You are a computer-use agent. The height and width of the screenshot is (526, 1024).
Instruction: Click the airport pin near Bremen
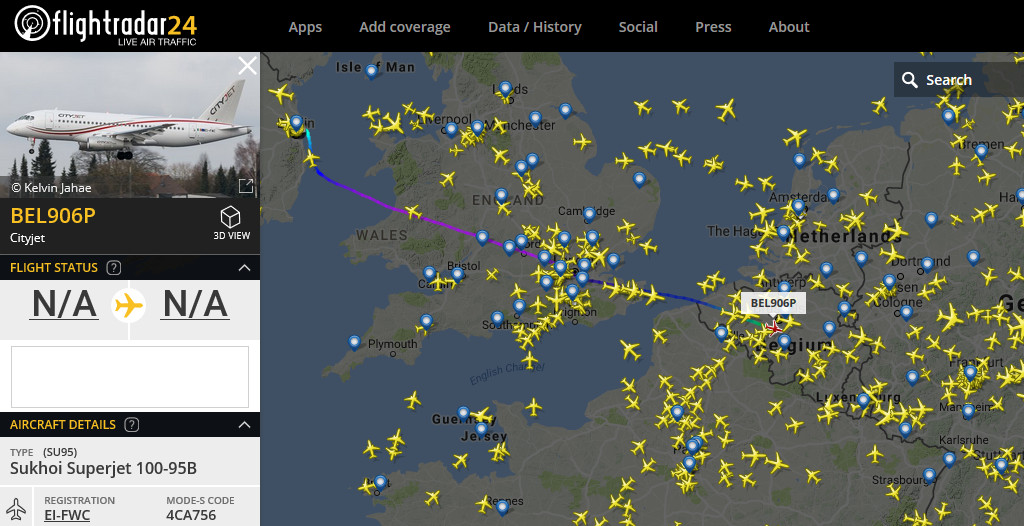[x=981, y=152]
